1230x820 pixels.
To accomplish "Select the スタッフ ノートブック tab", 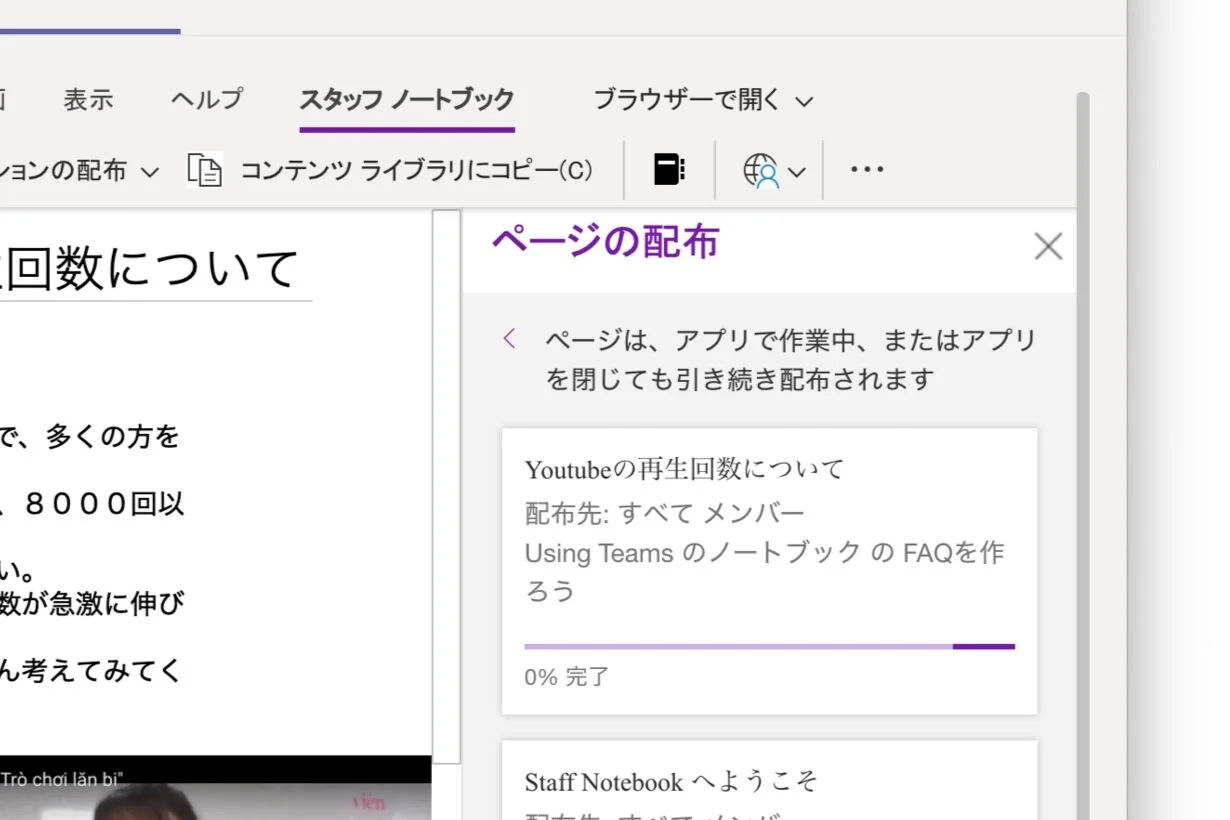I will point(406,99).
